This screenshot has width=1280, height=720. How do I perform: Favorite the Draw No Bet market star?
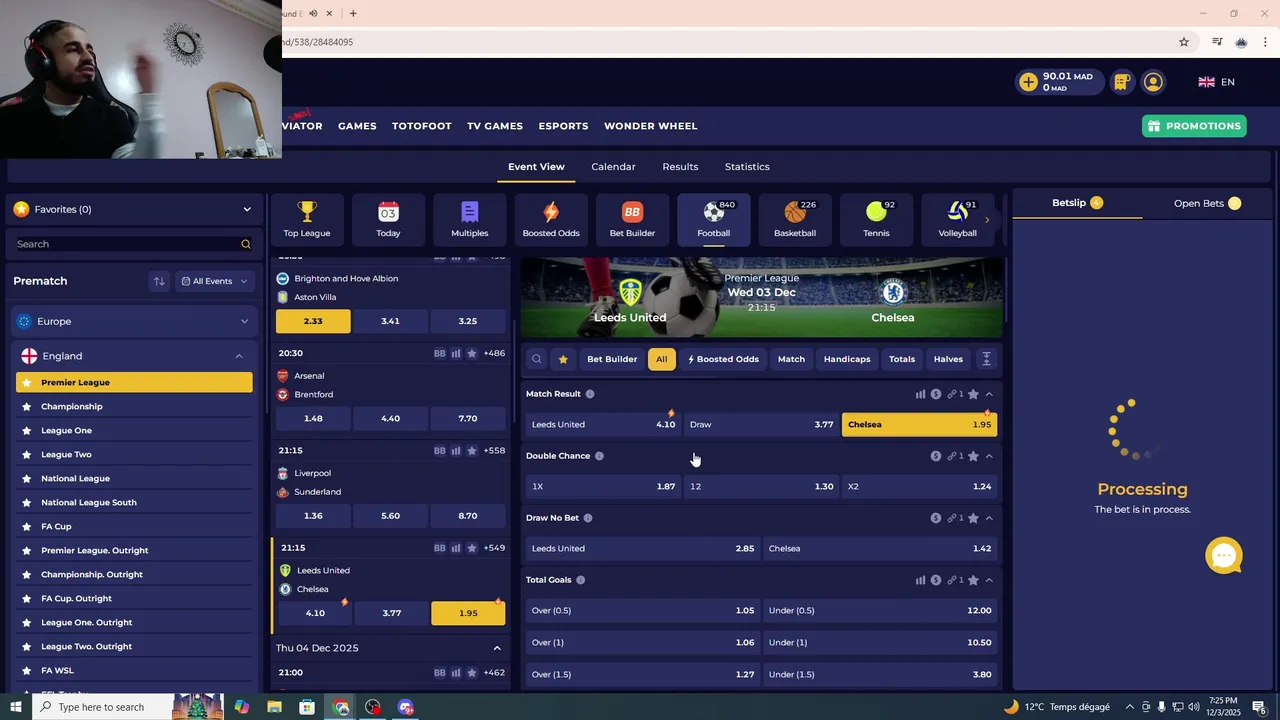[973, 518]
